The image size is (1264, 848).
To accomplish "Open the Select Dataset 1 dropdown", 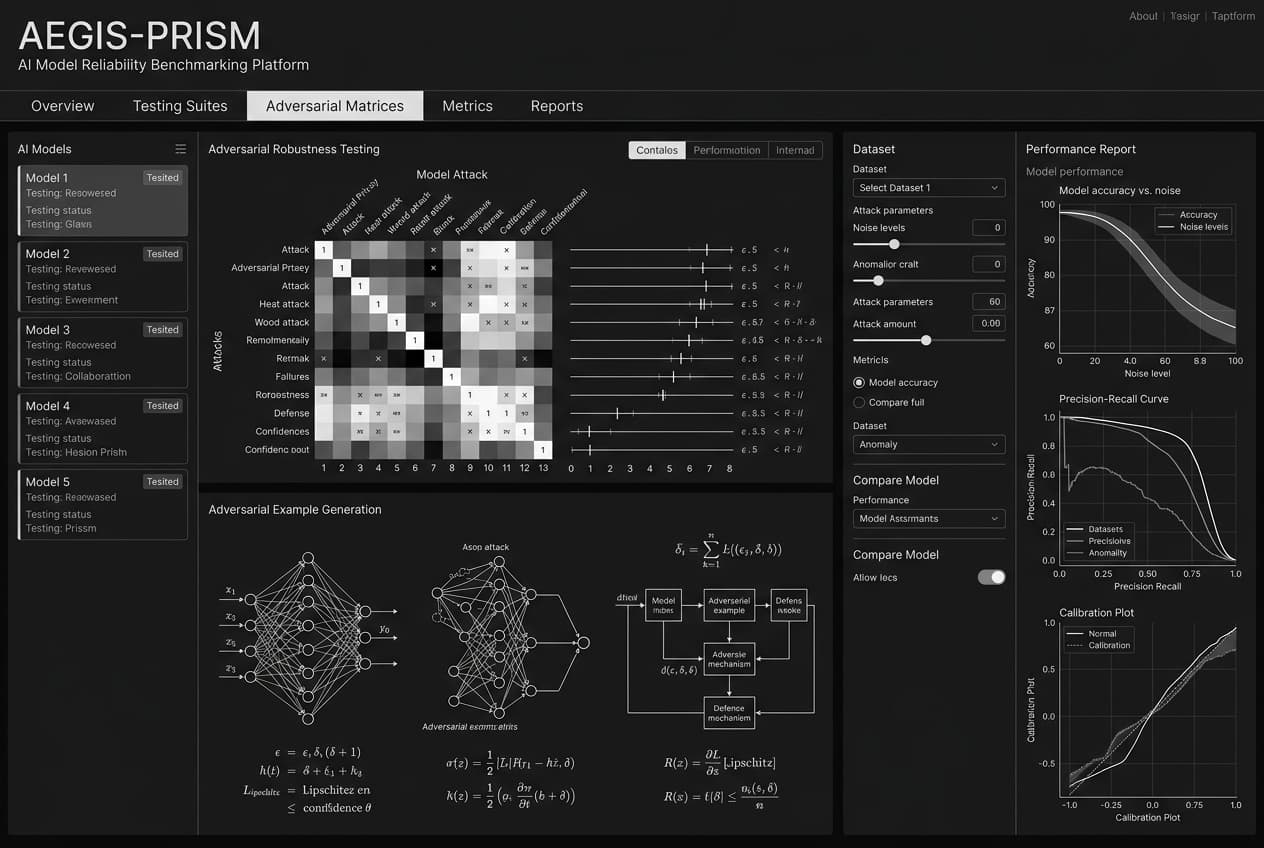I will click(x=929, y=188).
